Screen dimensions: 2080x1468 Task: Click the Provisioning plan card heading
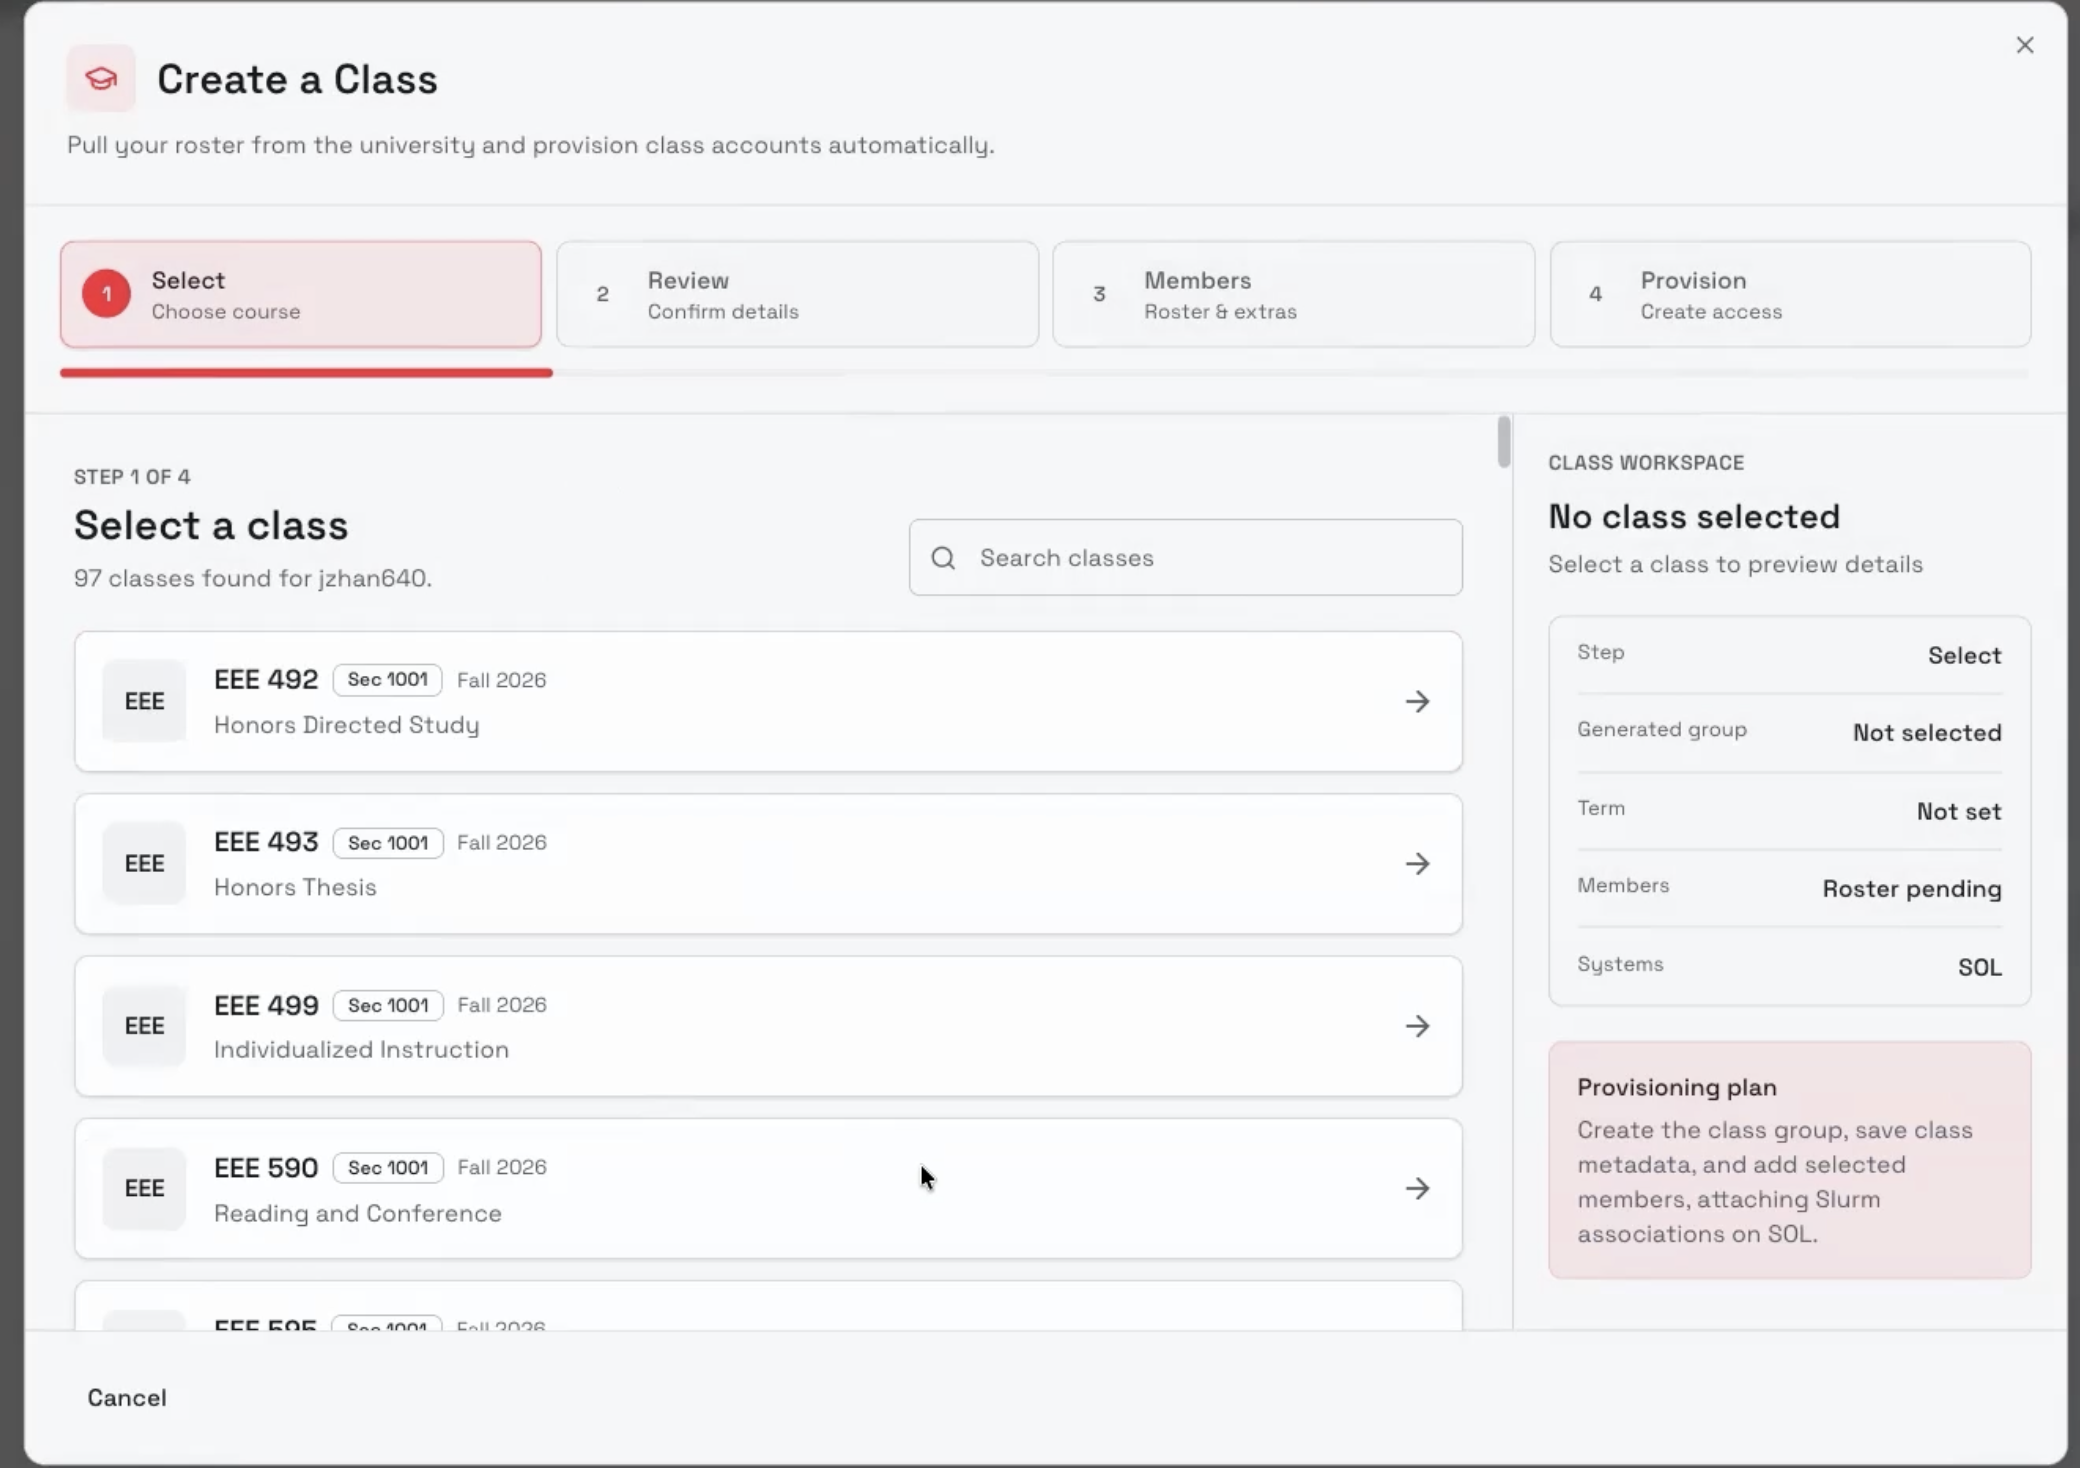1677,1088
